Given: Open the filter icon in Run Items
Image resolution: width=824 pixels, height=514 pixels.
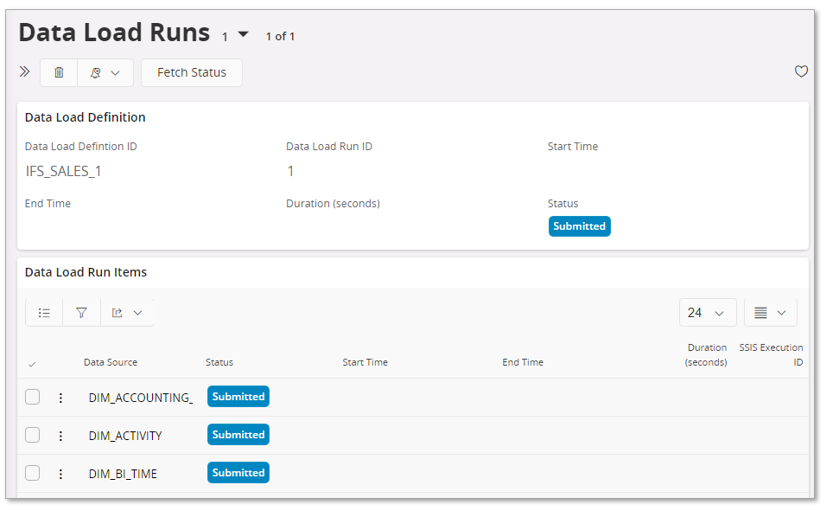Looking at the screenshot, I should pyautogui.click(x=82, y=313).
